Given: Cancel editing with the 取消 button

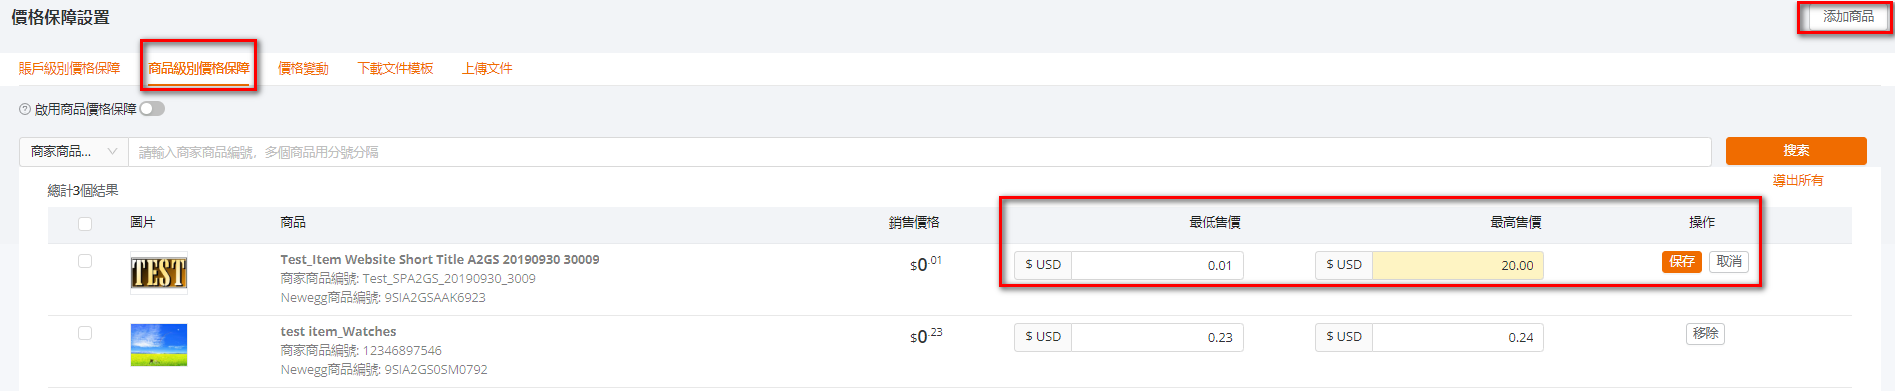Looking at the screenshot, I should pyautogui.click(x=1729, y=262).
